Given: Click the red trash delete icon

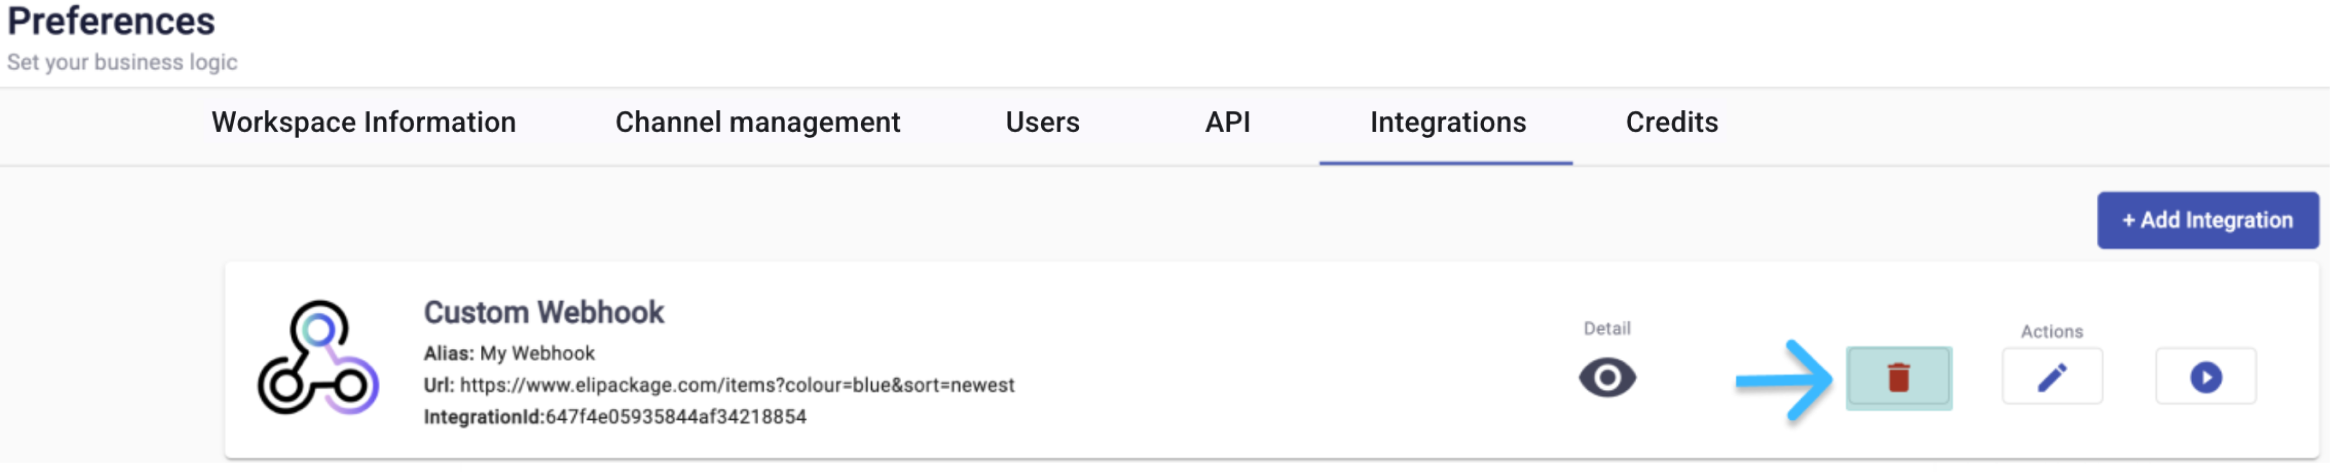Looking at the screenshot, I should (1899, 378).
